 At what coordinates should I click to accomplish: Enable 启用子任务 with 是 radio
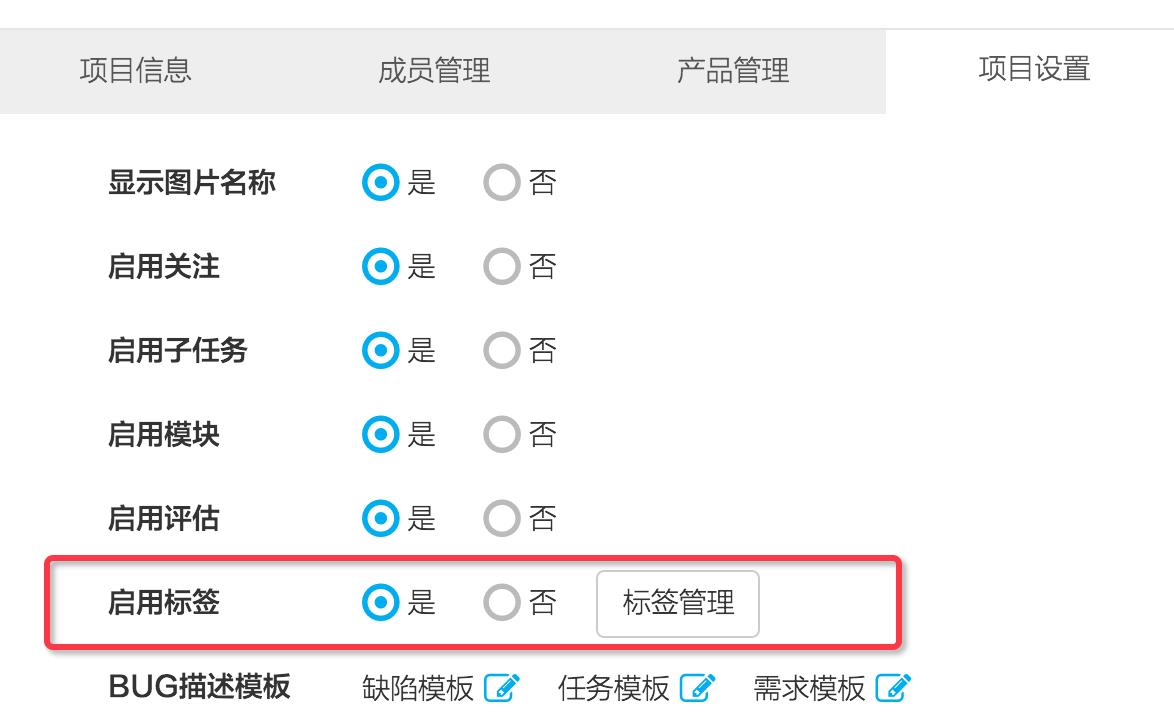(380, 350)
